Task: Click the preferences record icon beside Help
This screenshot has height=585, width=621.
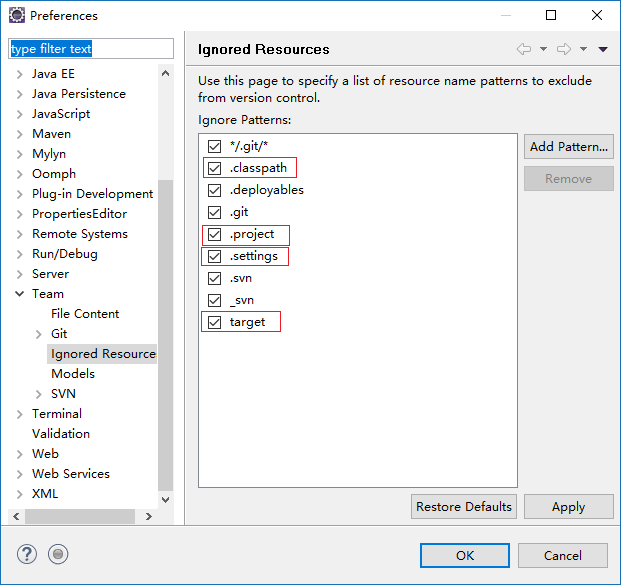Action: click(58, 554)
